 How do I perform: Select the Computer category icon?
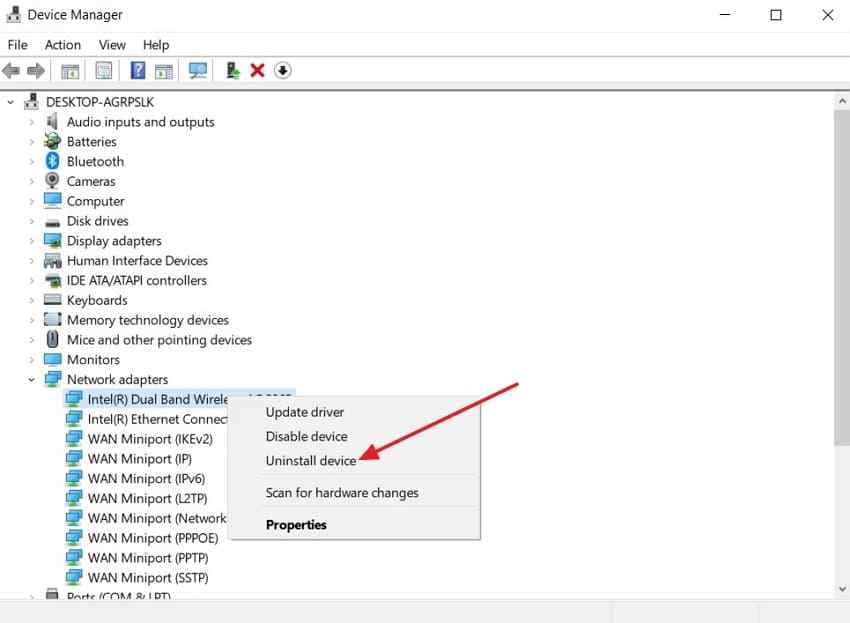(53, 201)
